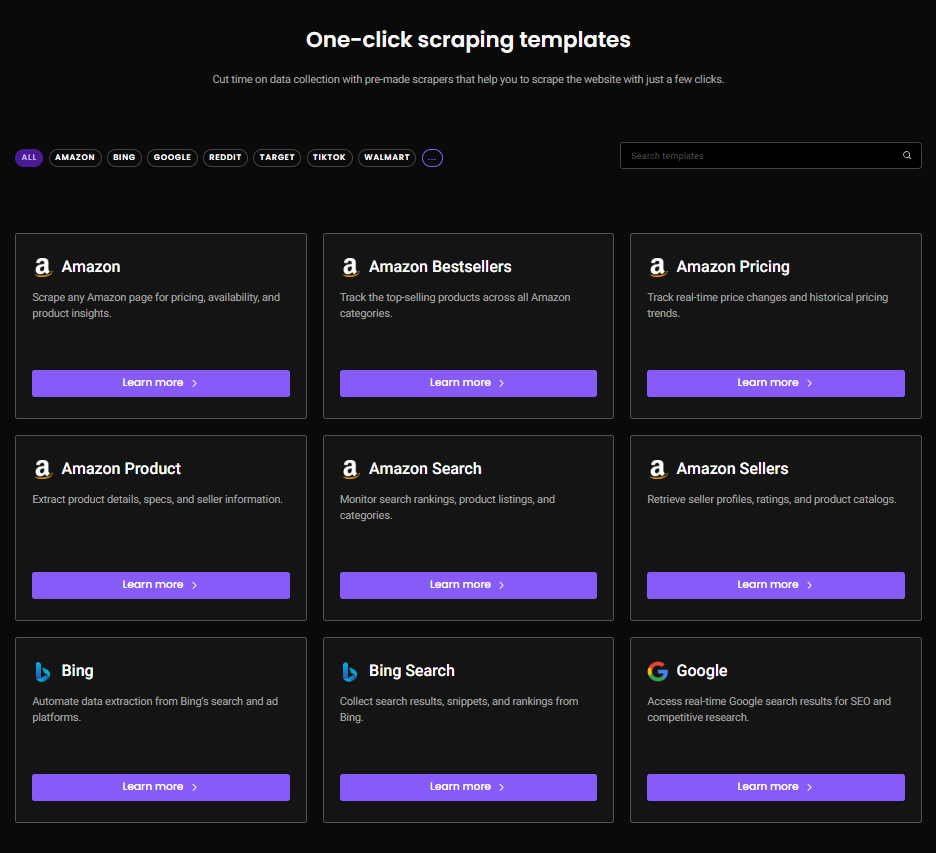Click inside the Search templates field

tap(760, 156)
